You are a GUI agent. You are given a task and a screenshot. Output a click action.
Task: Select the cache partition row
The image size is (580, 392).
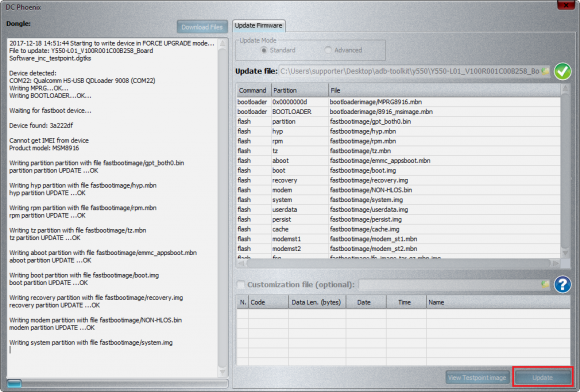point(398,229)
